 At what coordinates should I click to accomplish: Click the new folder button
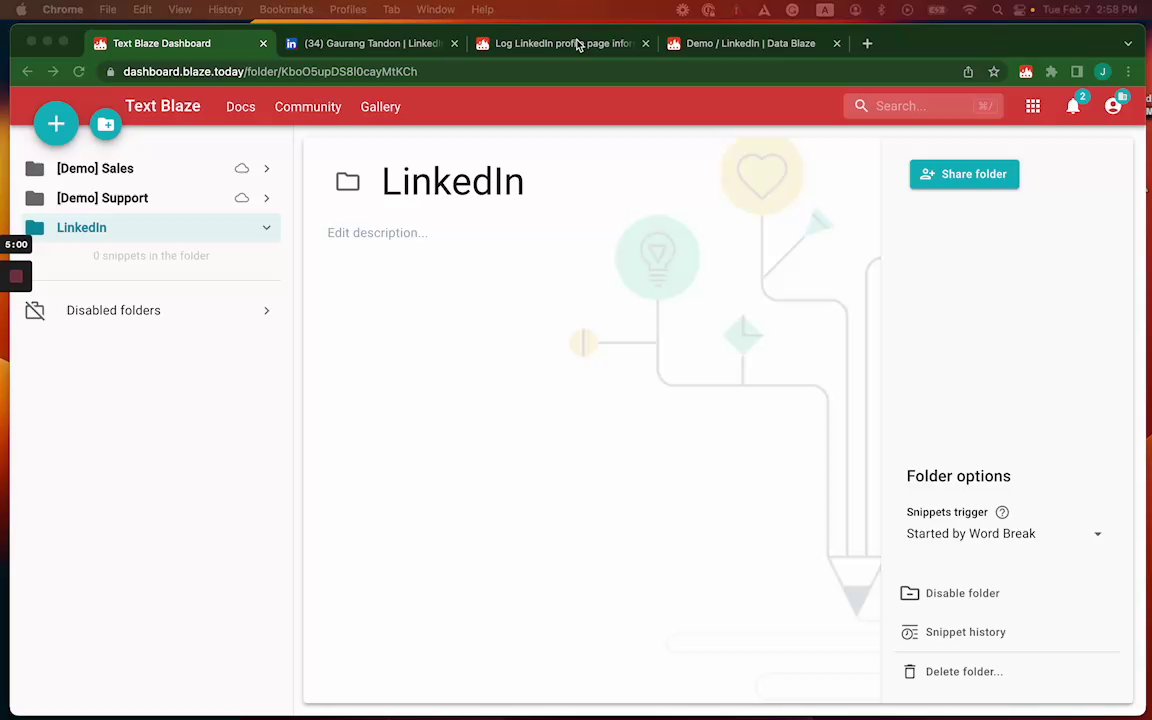coord(106,124)
